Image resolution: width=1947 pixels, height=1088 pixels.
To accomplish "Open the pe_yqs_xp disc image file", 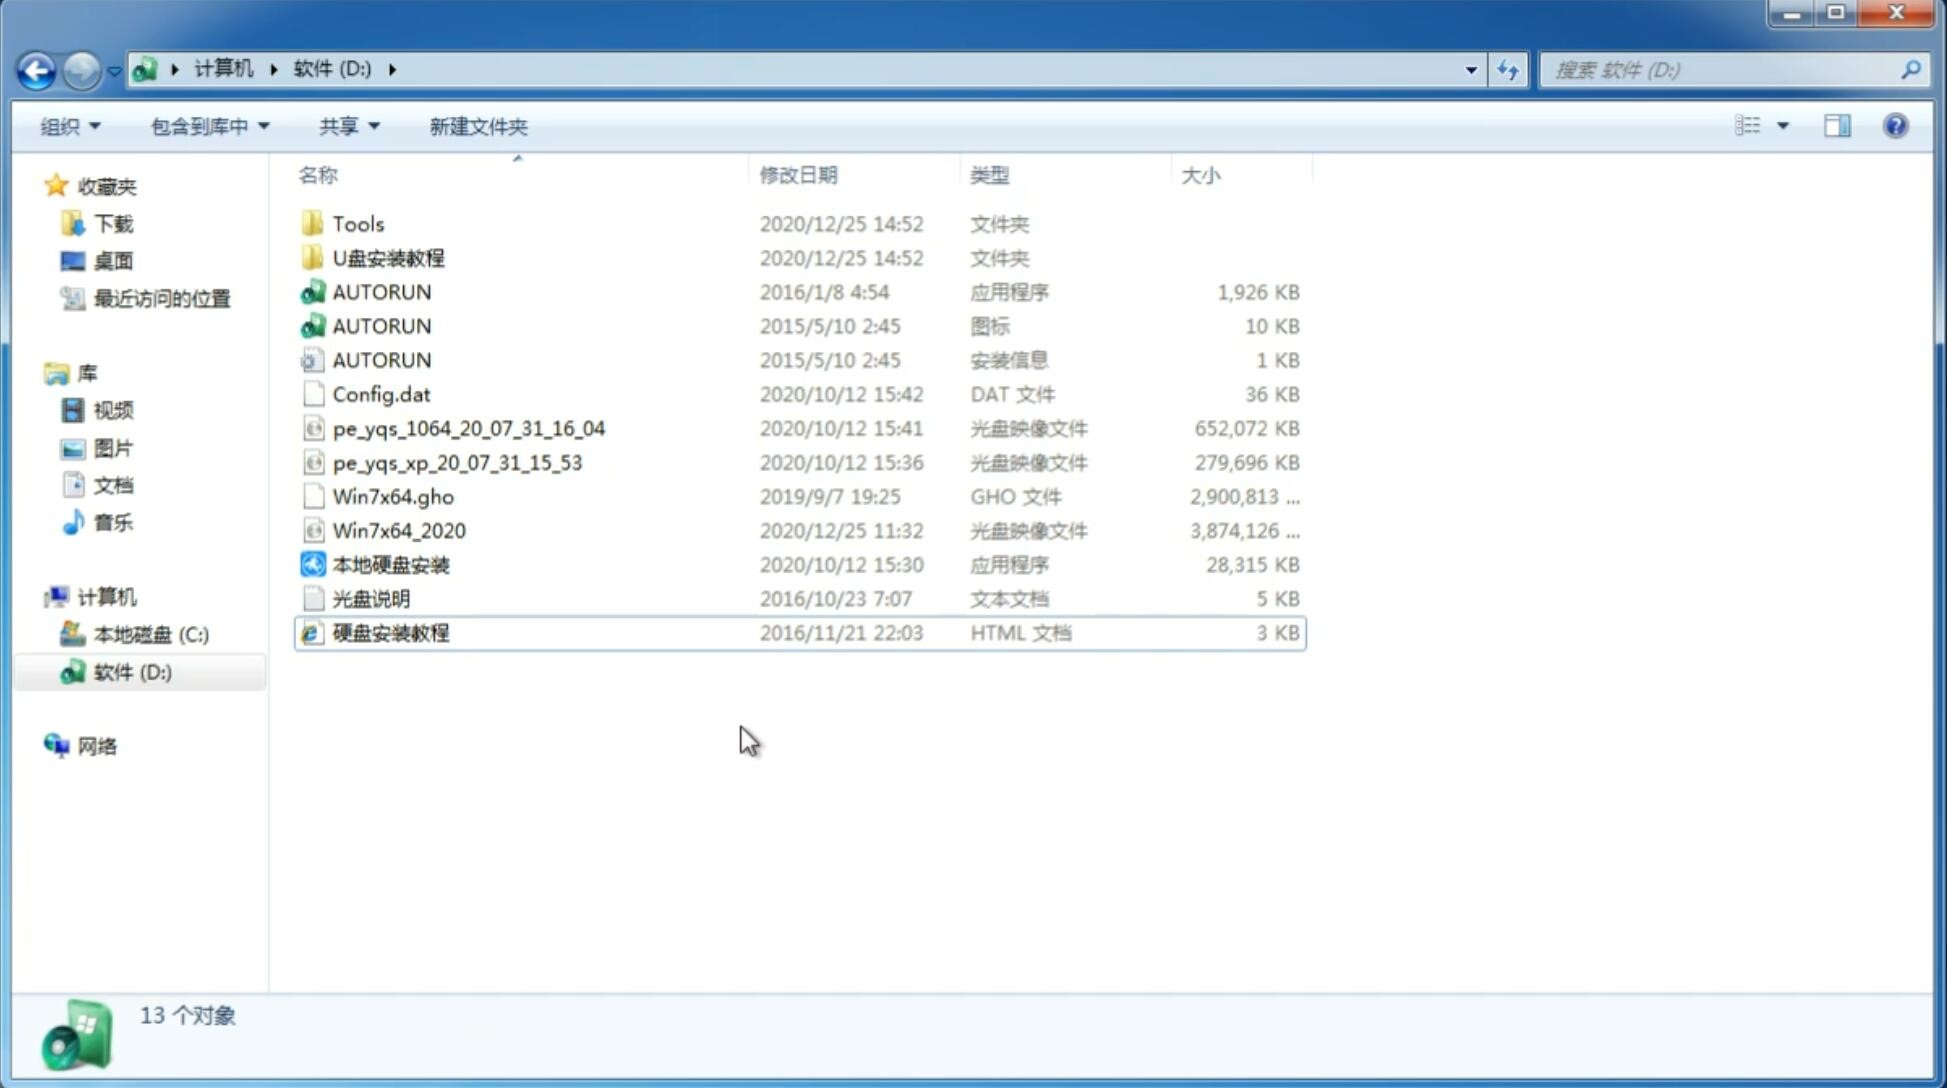I will [x=457, y=462].
